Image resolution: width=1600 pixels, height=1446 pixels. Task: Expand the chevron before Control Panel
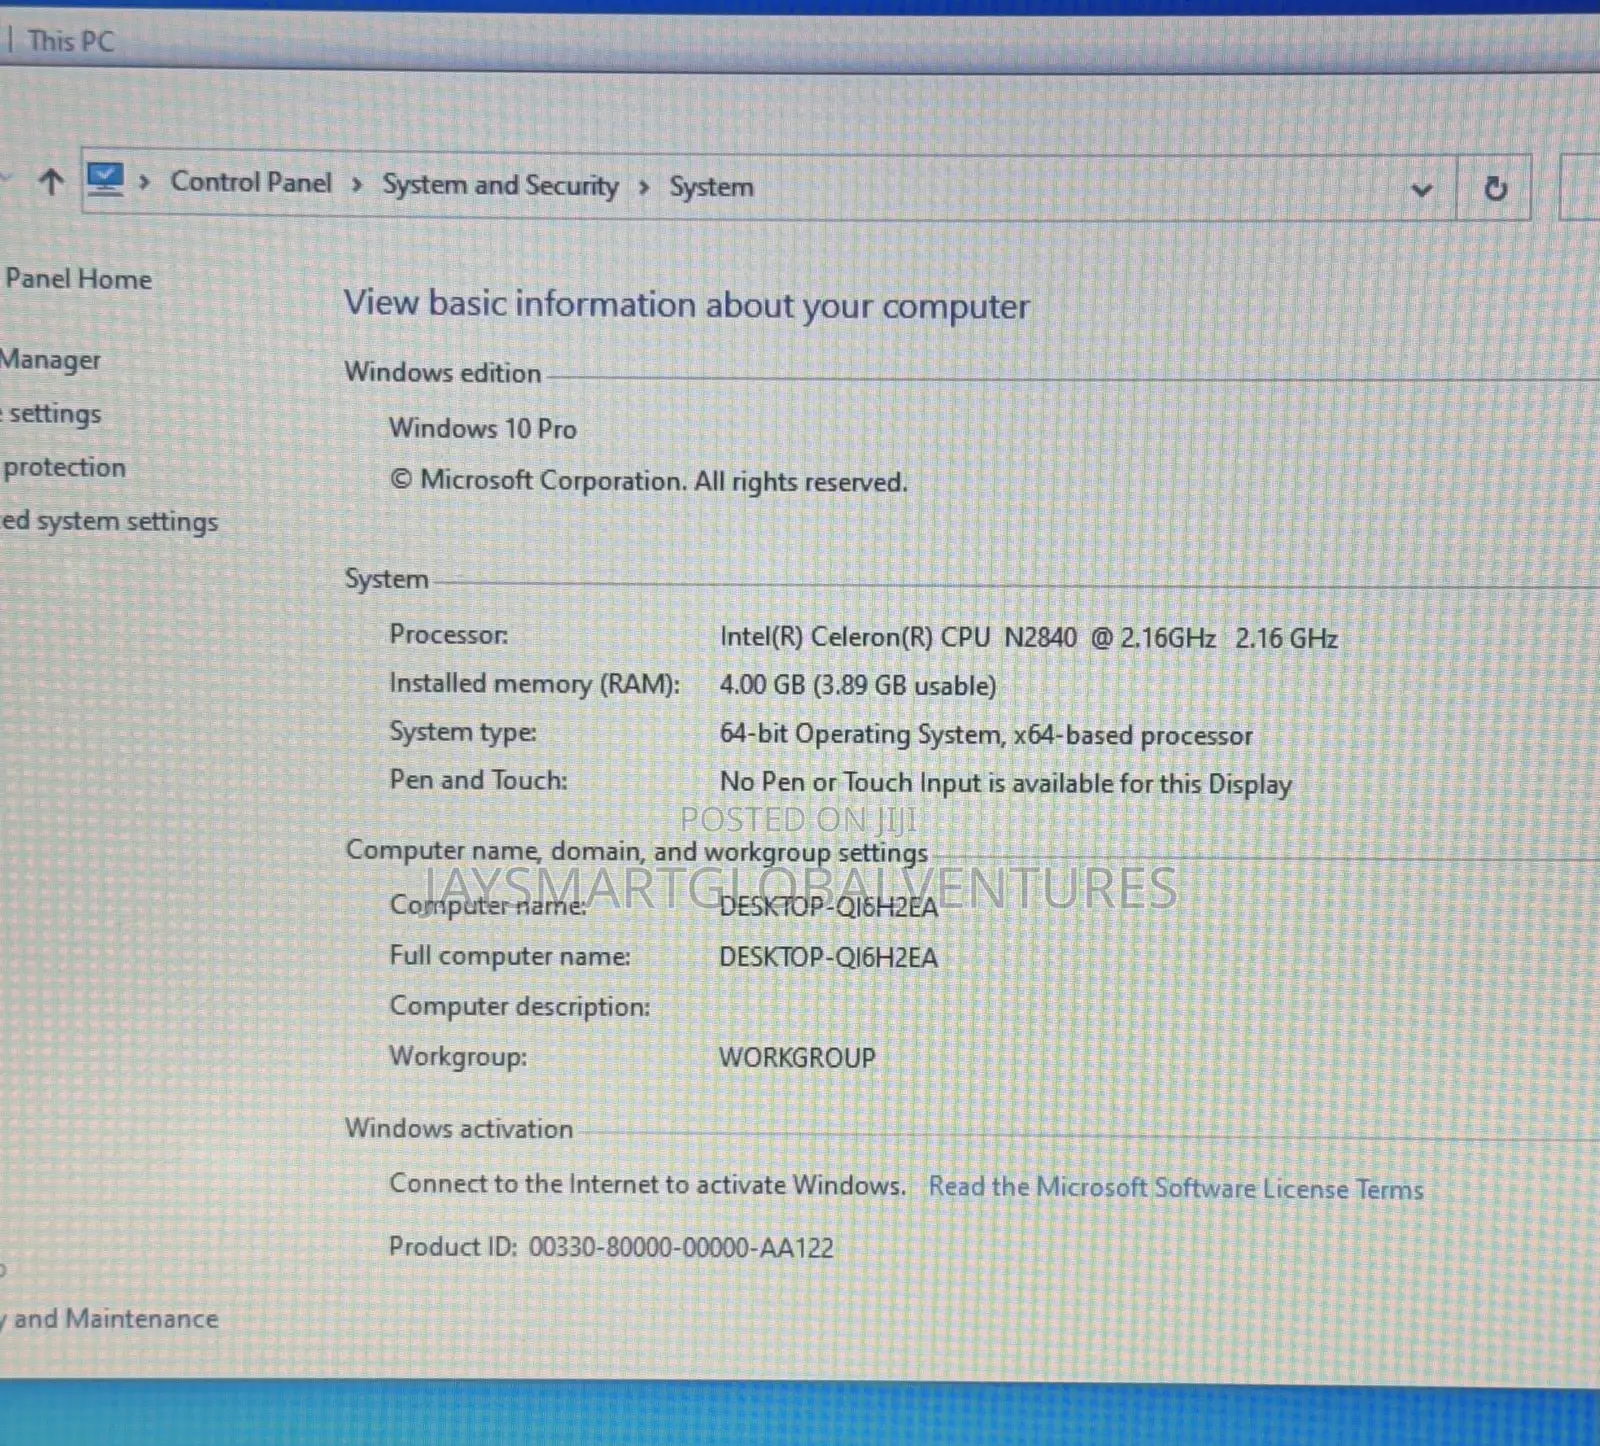tap(145, 182)
